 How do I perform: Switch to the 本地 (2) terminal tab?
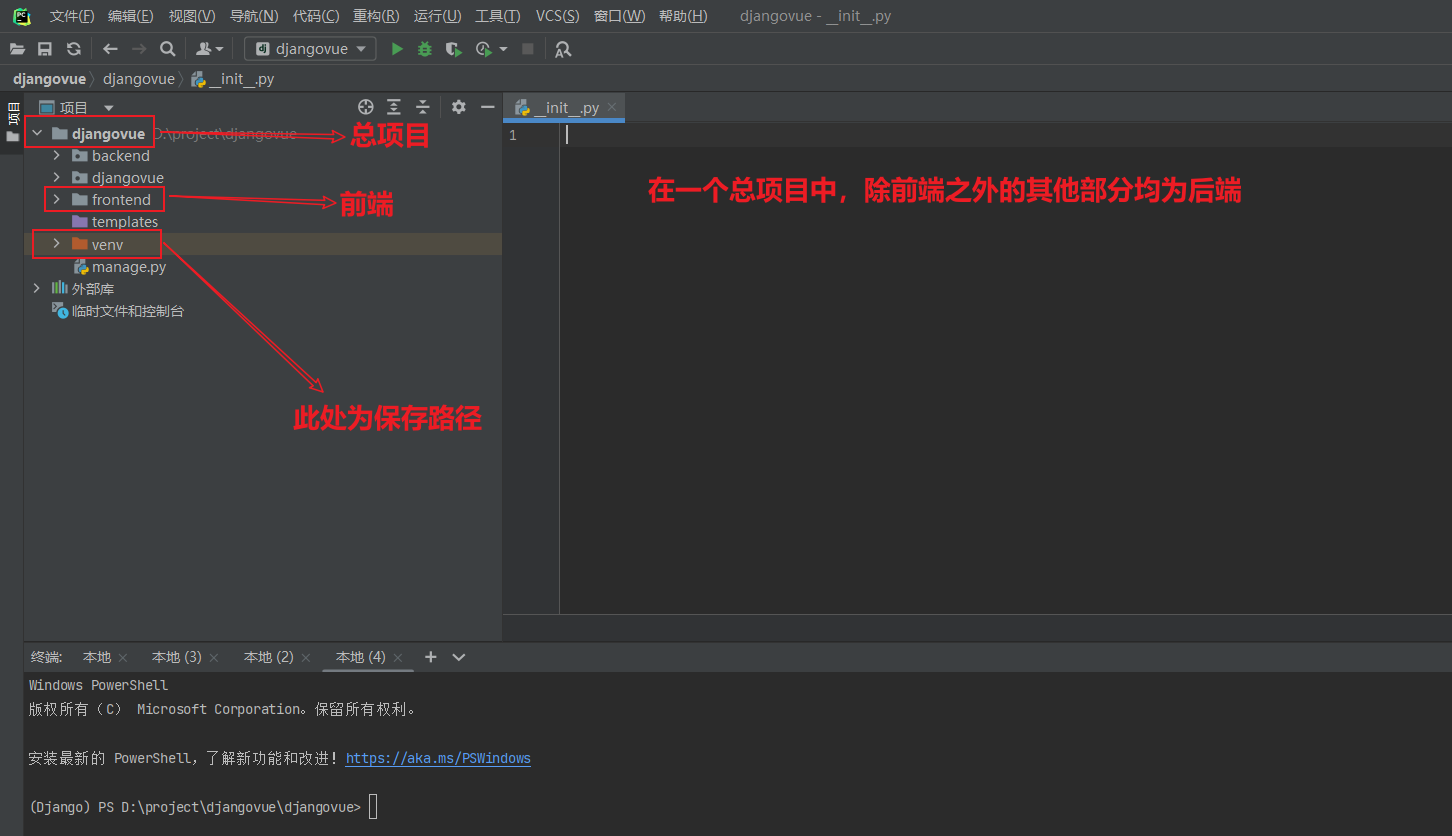click(x=266, y=657)
